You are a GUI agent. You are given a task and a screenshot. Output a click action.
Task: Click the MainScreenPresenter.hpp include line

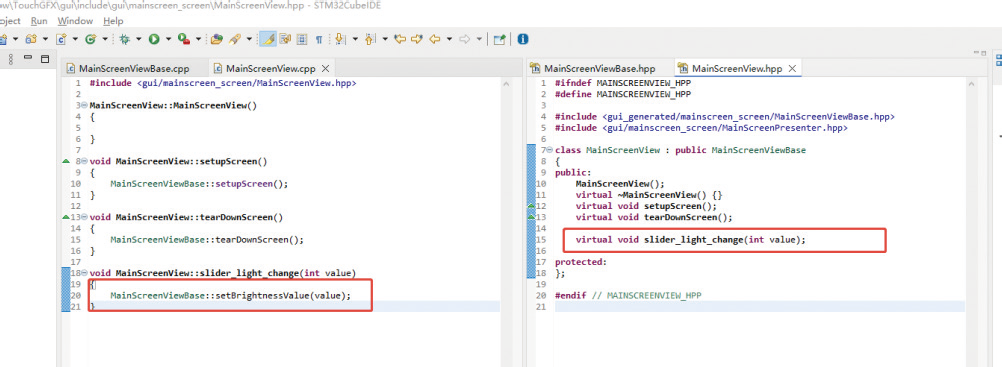tap(702, 128)
